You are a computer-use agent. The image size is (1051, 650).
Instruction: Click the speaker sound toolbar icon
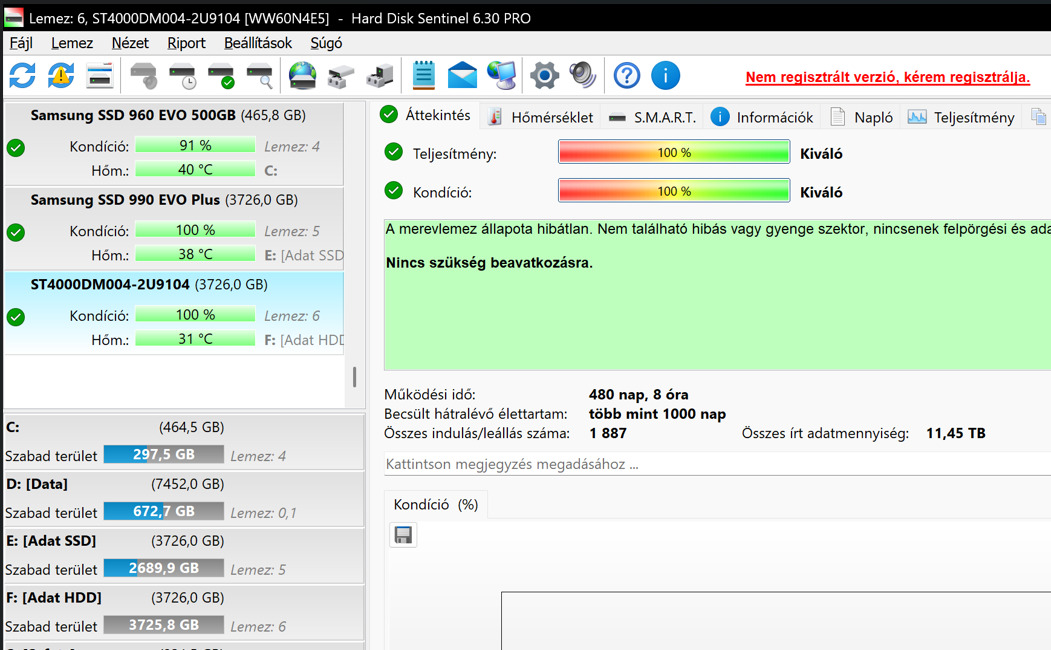point(582,75)
